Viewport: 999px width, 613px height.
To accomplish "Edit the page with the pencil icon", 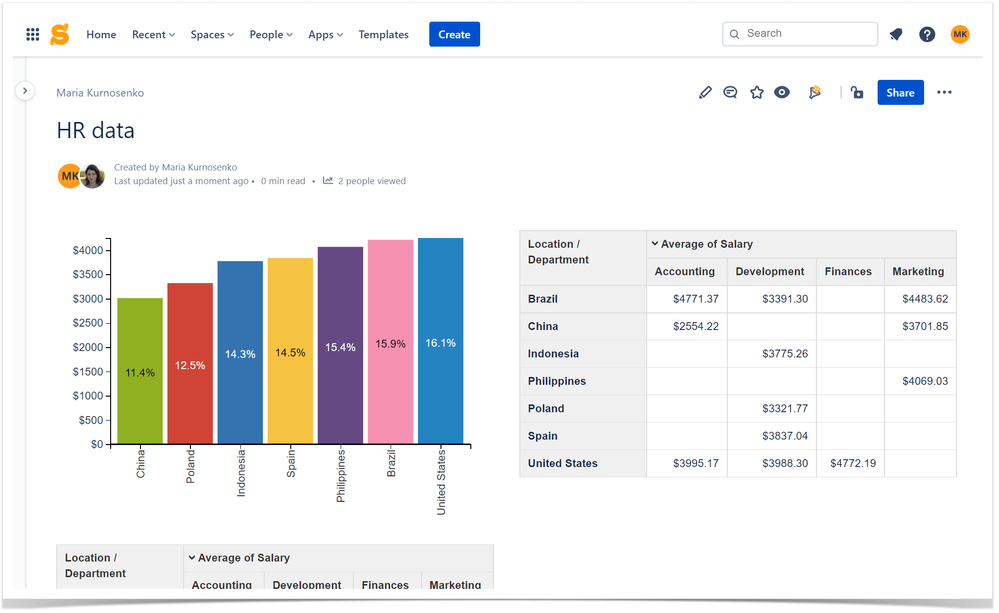I will tap(705, 91).
